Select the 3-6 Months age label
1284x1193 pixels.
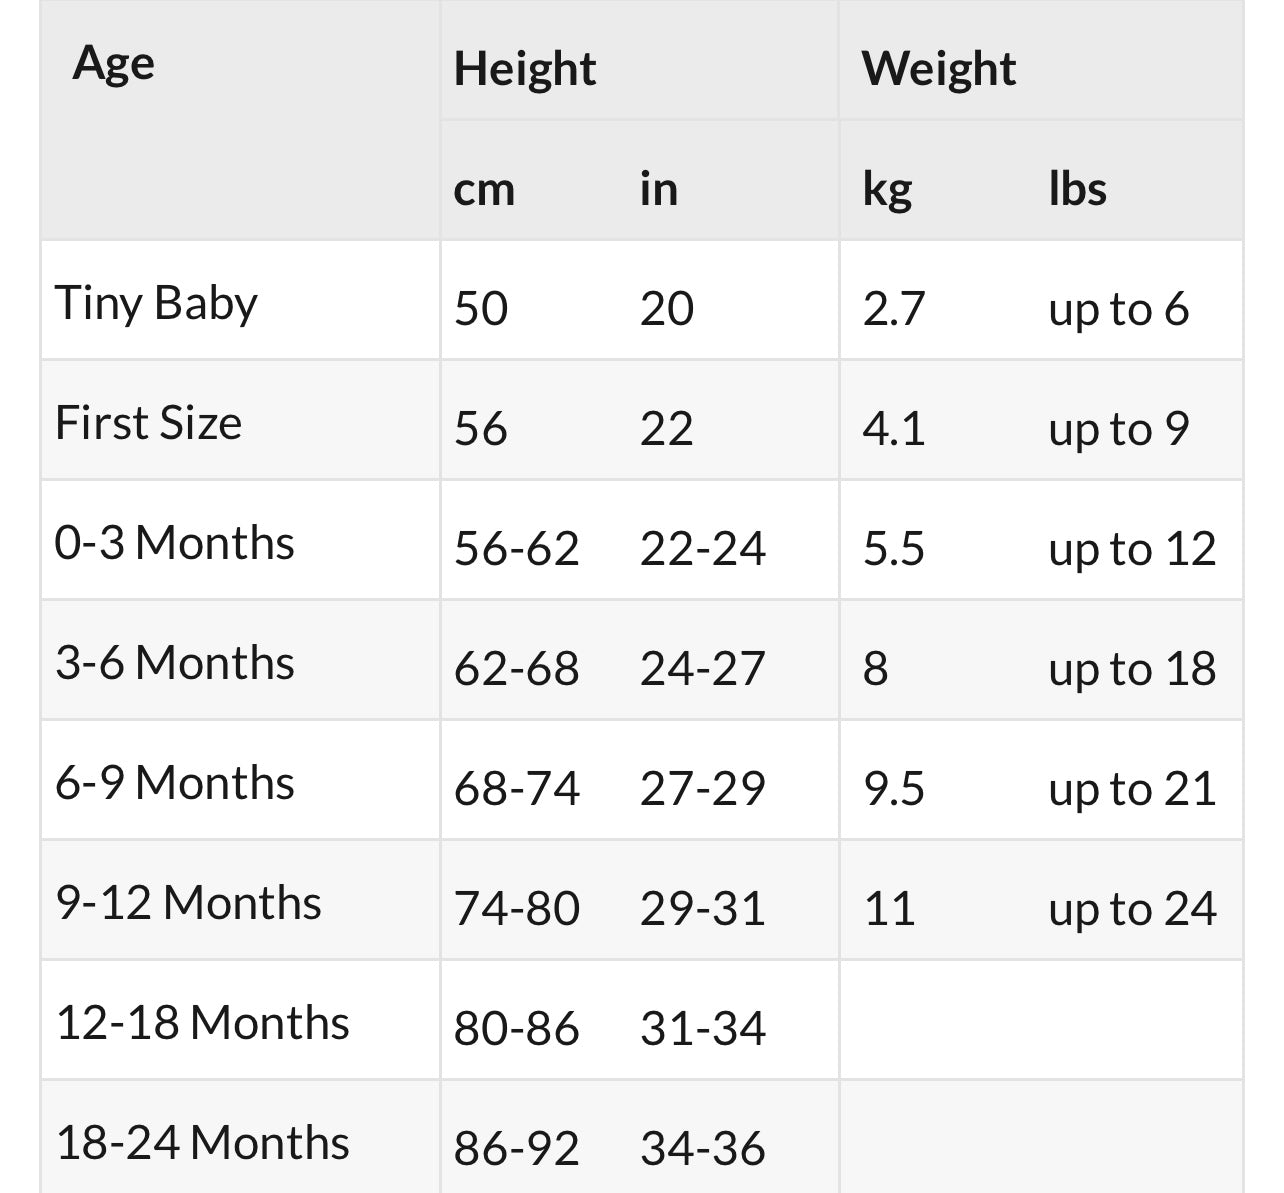coord(174,663)
